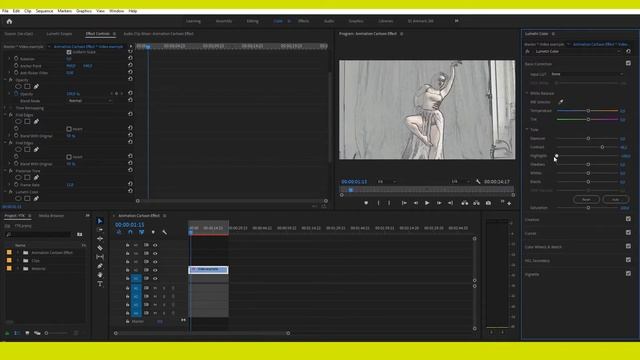Go to the Home screen icon
640x360 pixels.
9,21
